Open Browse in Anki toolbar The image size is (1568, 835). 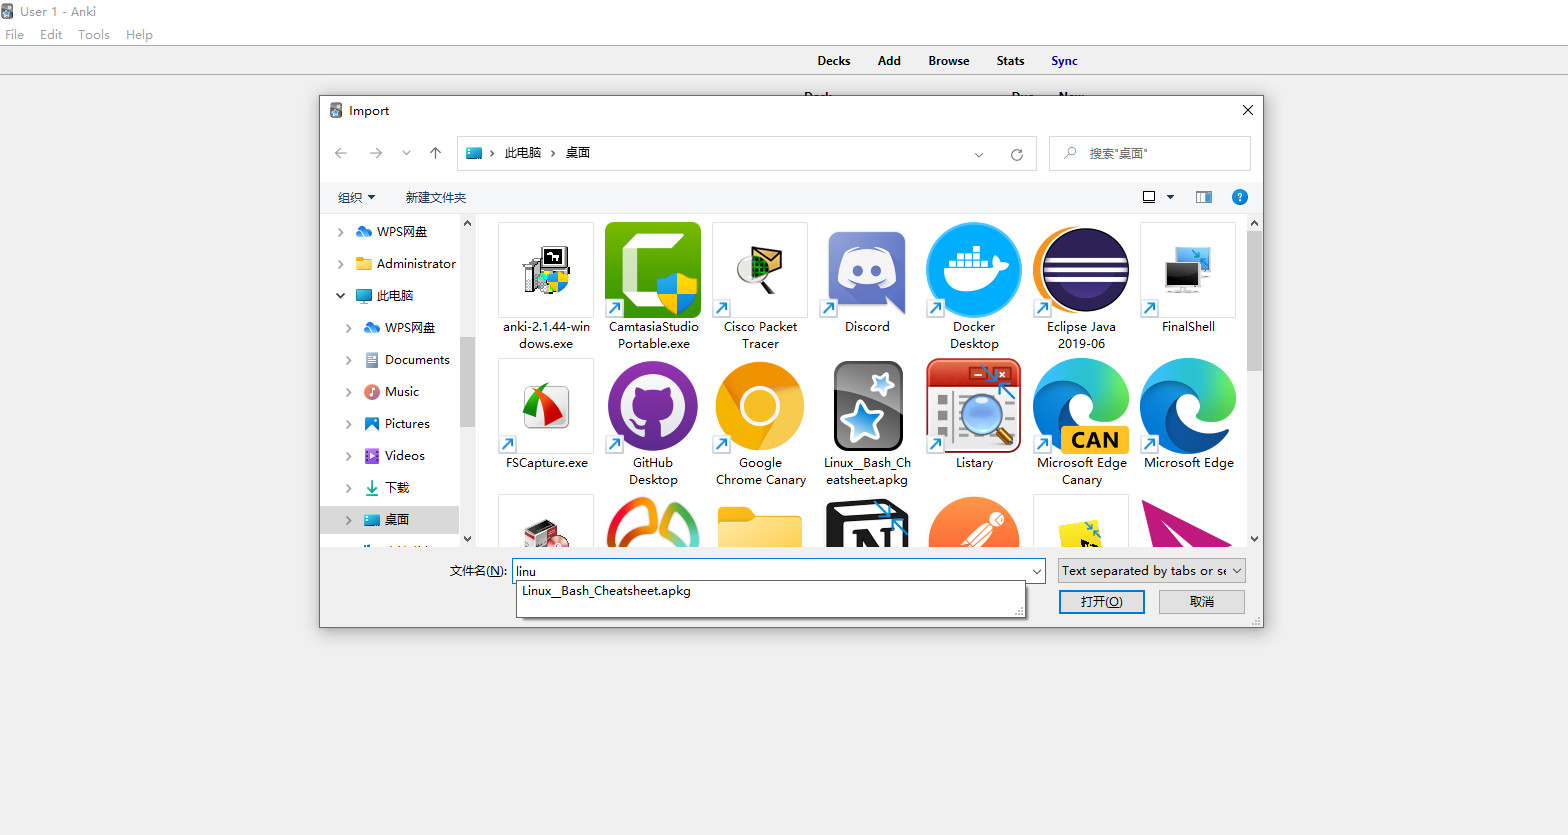click(x=949, y=61)
